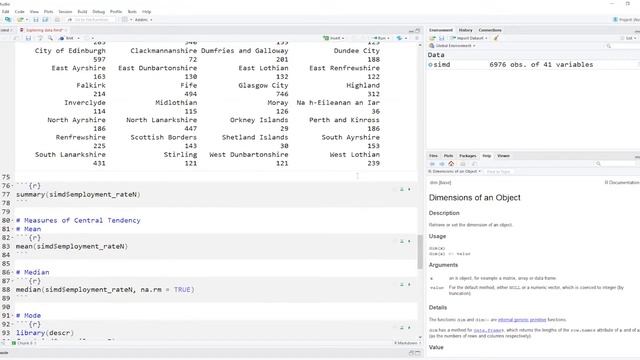Open the Build menu
This screenshot has height=360, width=640.
(82, 12)
